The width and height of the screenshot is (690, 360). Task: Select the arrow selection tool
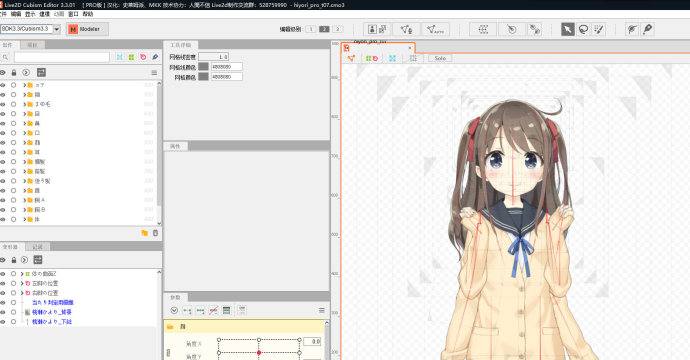568,29
